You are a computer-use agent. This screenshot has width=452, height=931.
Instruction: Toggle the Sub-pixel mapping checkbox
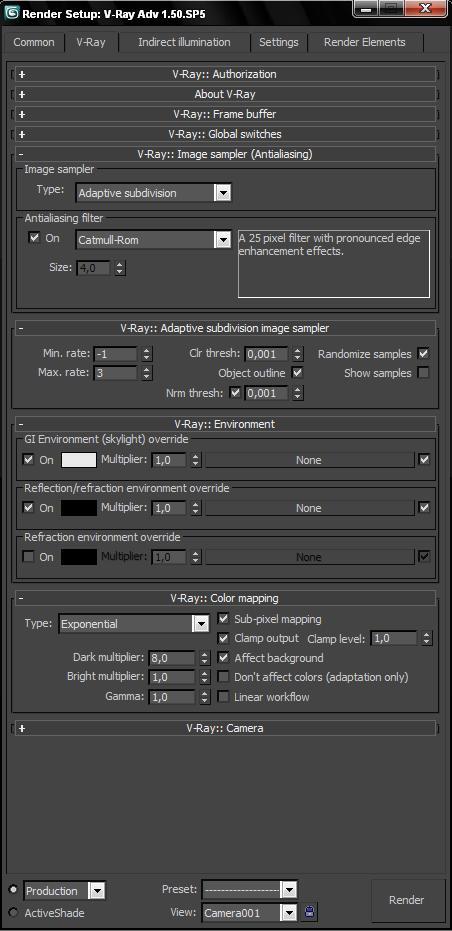pos(223,619)
